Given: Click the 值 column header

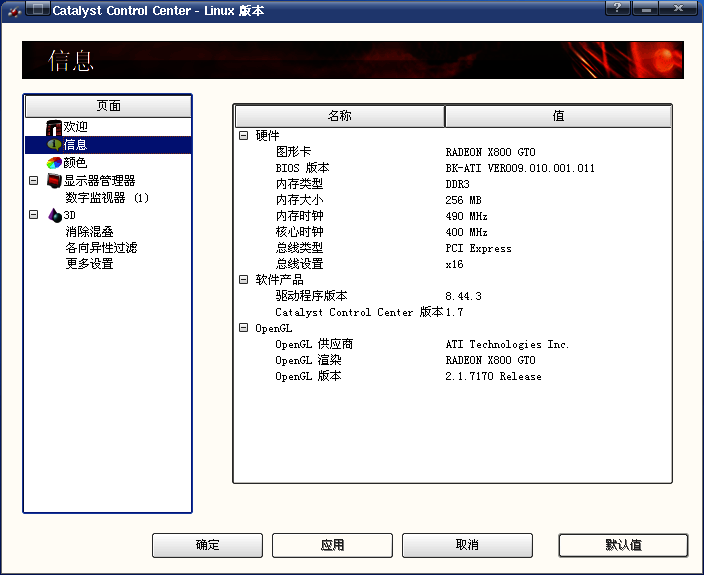Looking at the screenshot, I should pos(558,116).
